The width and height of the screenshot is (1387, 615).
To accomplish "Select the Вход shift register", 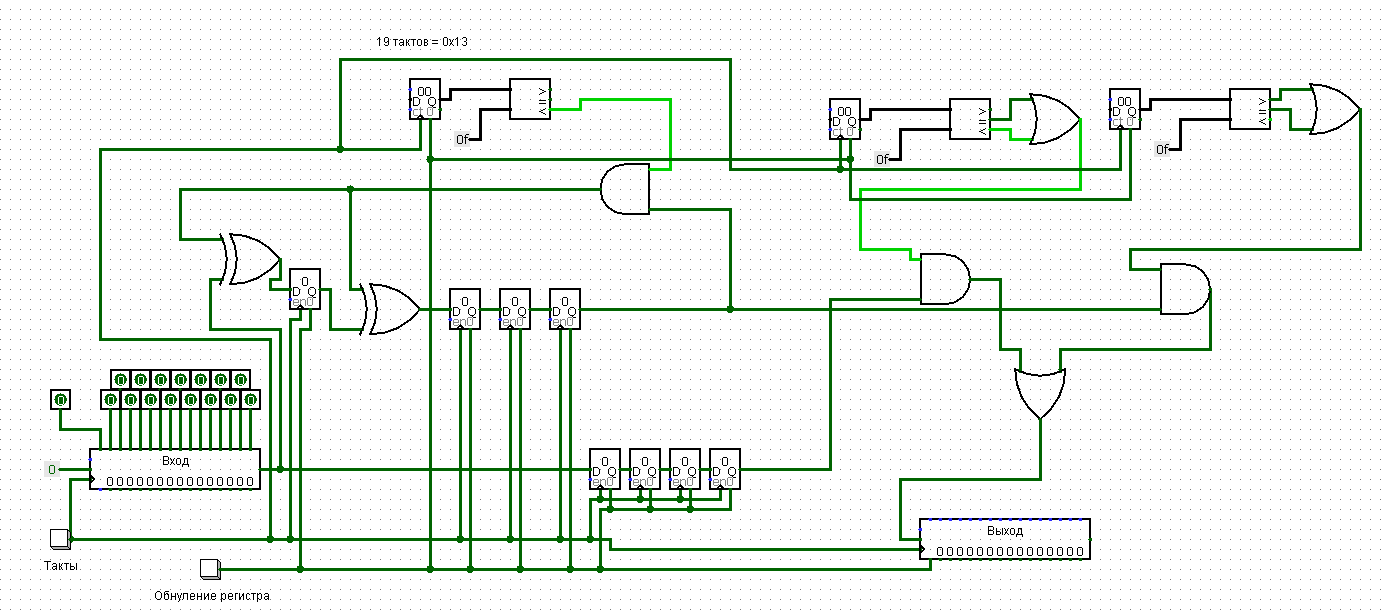I will coord(175,469).
